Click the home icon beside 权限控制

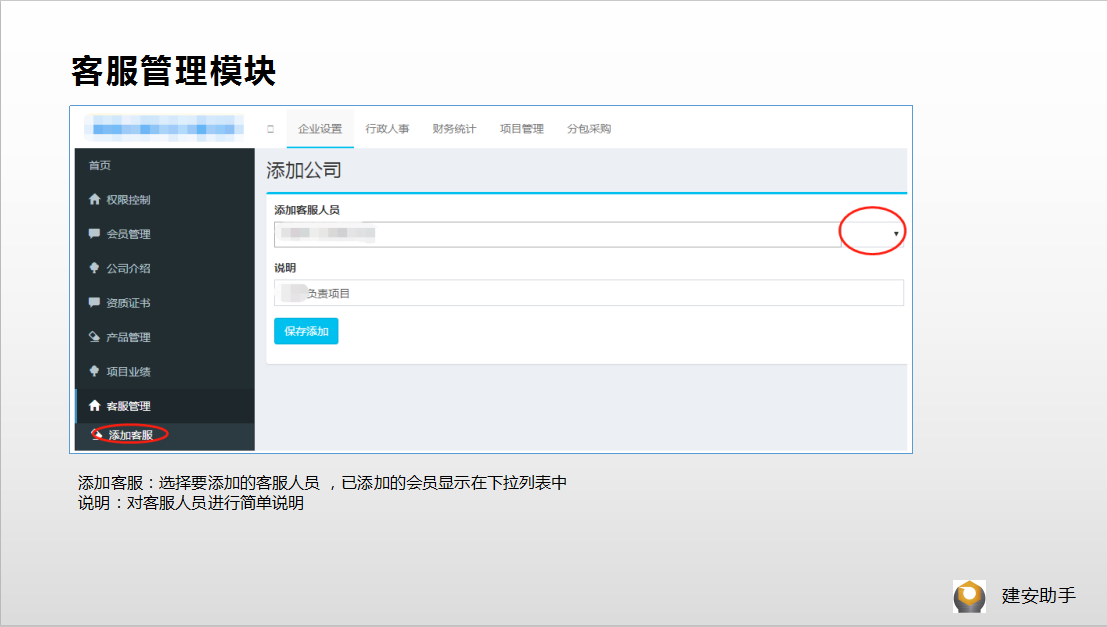point(95,199)
